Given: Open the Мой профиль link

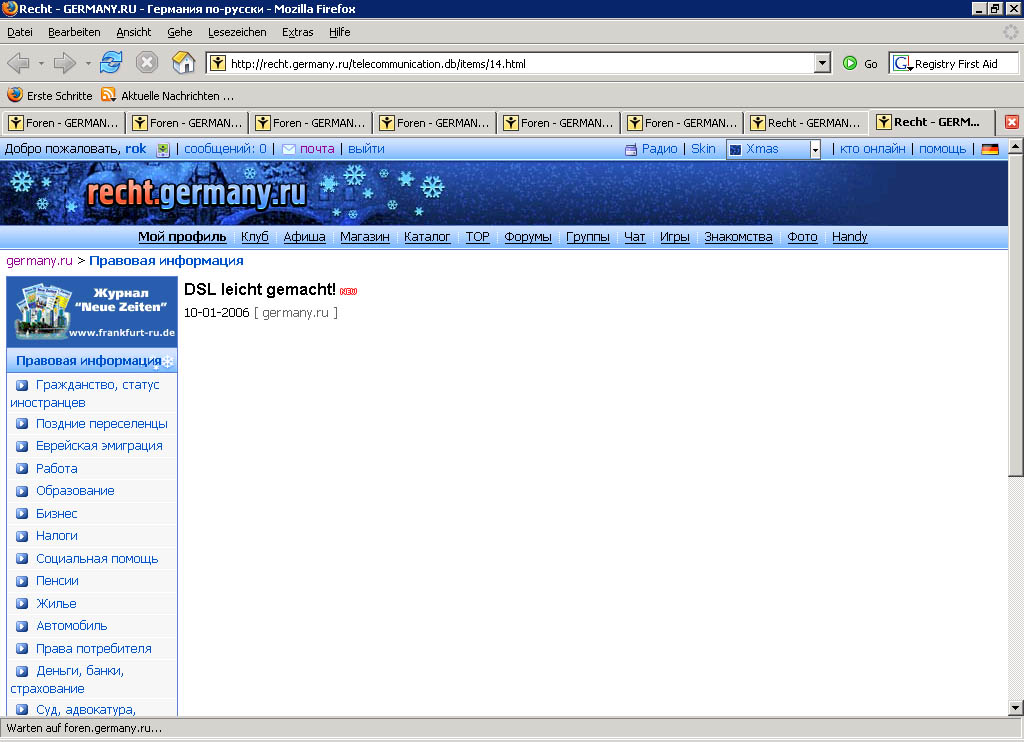Looking at the screenshot, I should (x=182, y=236).
